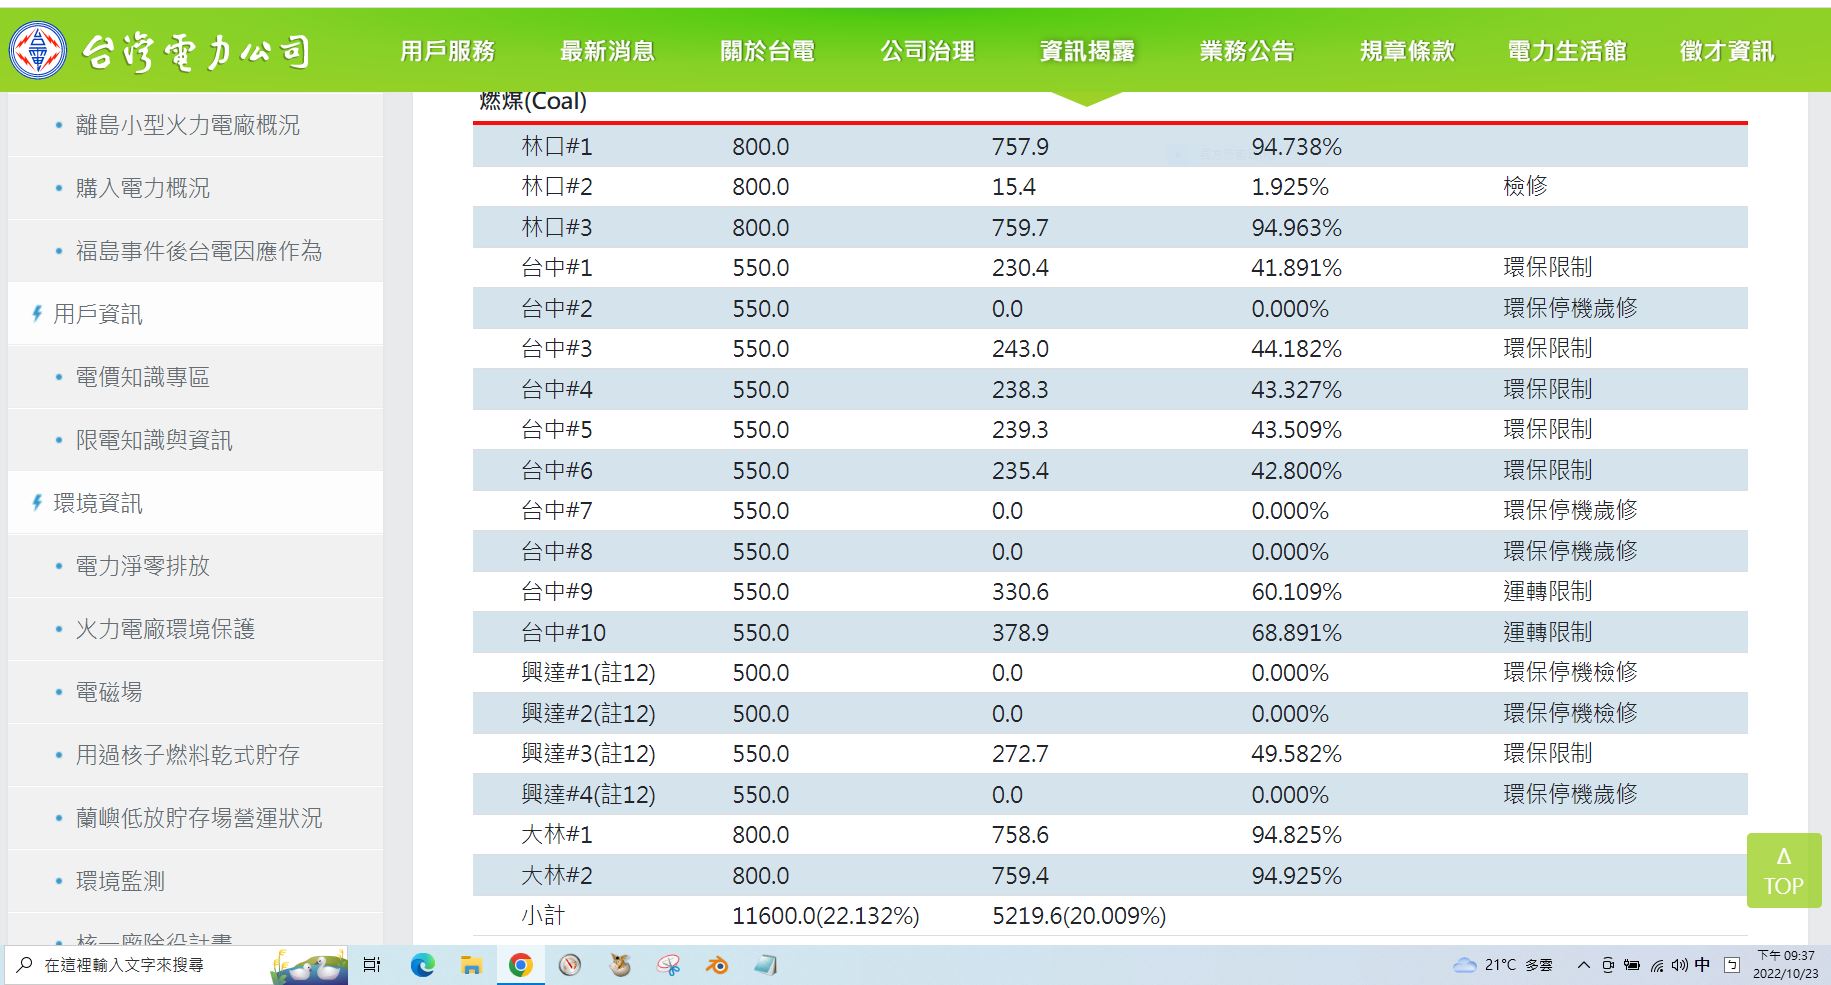Click the 94.925% value for 大林#2
The image size is (1831, 985).
[1296, 876]
